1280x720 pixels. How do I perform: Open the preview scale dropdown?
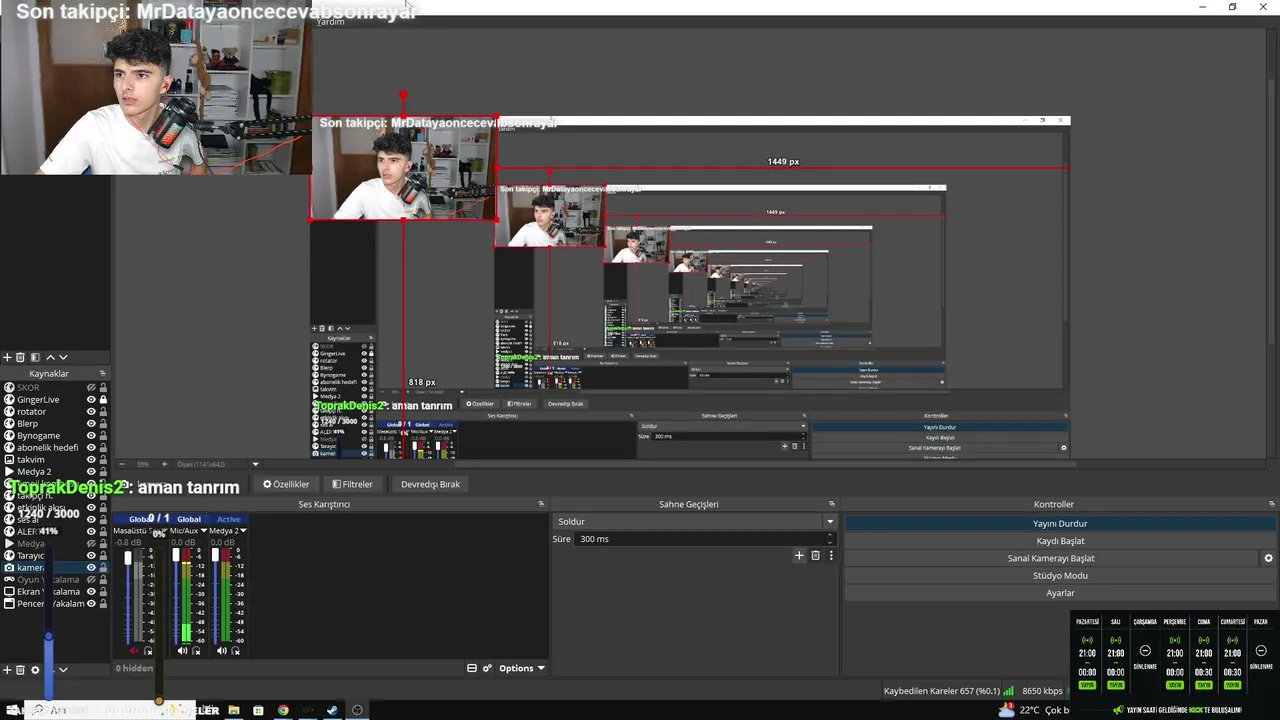(255, 464)
